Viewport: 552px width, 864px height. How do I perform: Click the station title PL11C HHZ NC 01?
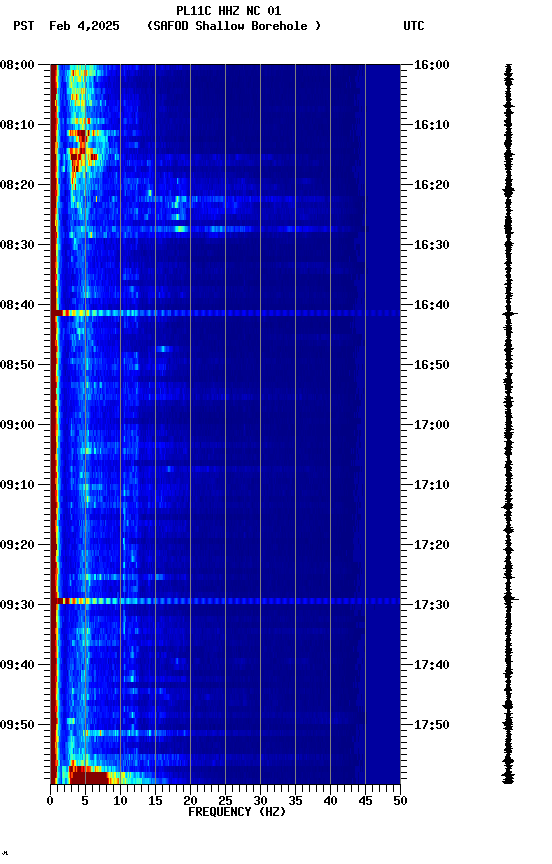tap(229, 10)
